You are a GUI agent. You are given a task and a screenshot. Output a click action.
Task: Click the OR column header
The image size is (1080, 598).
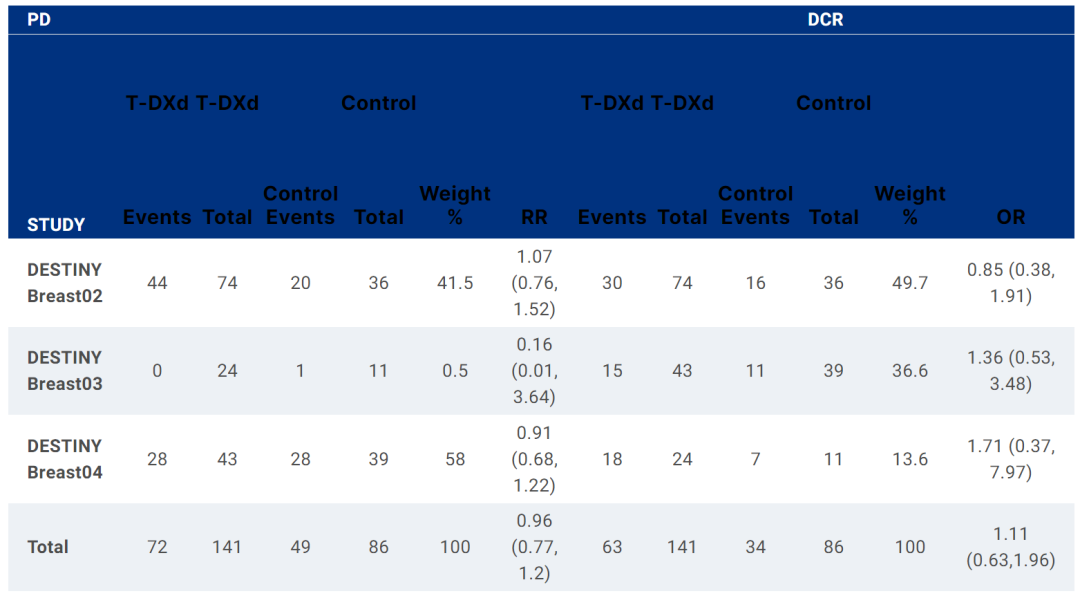click(x=1010, y=217)
